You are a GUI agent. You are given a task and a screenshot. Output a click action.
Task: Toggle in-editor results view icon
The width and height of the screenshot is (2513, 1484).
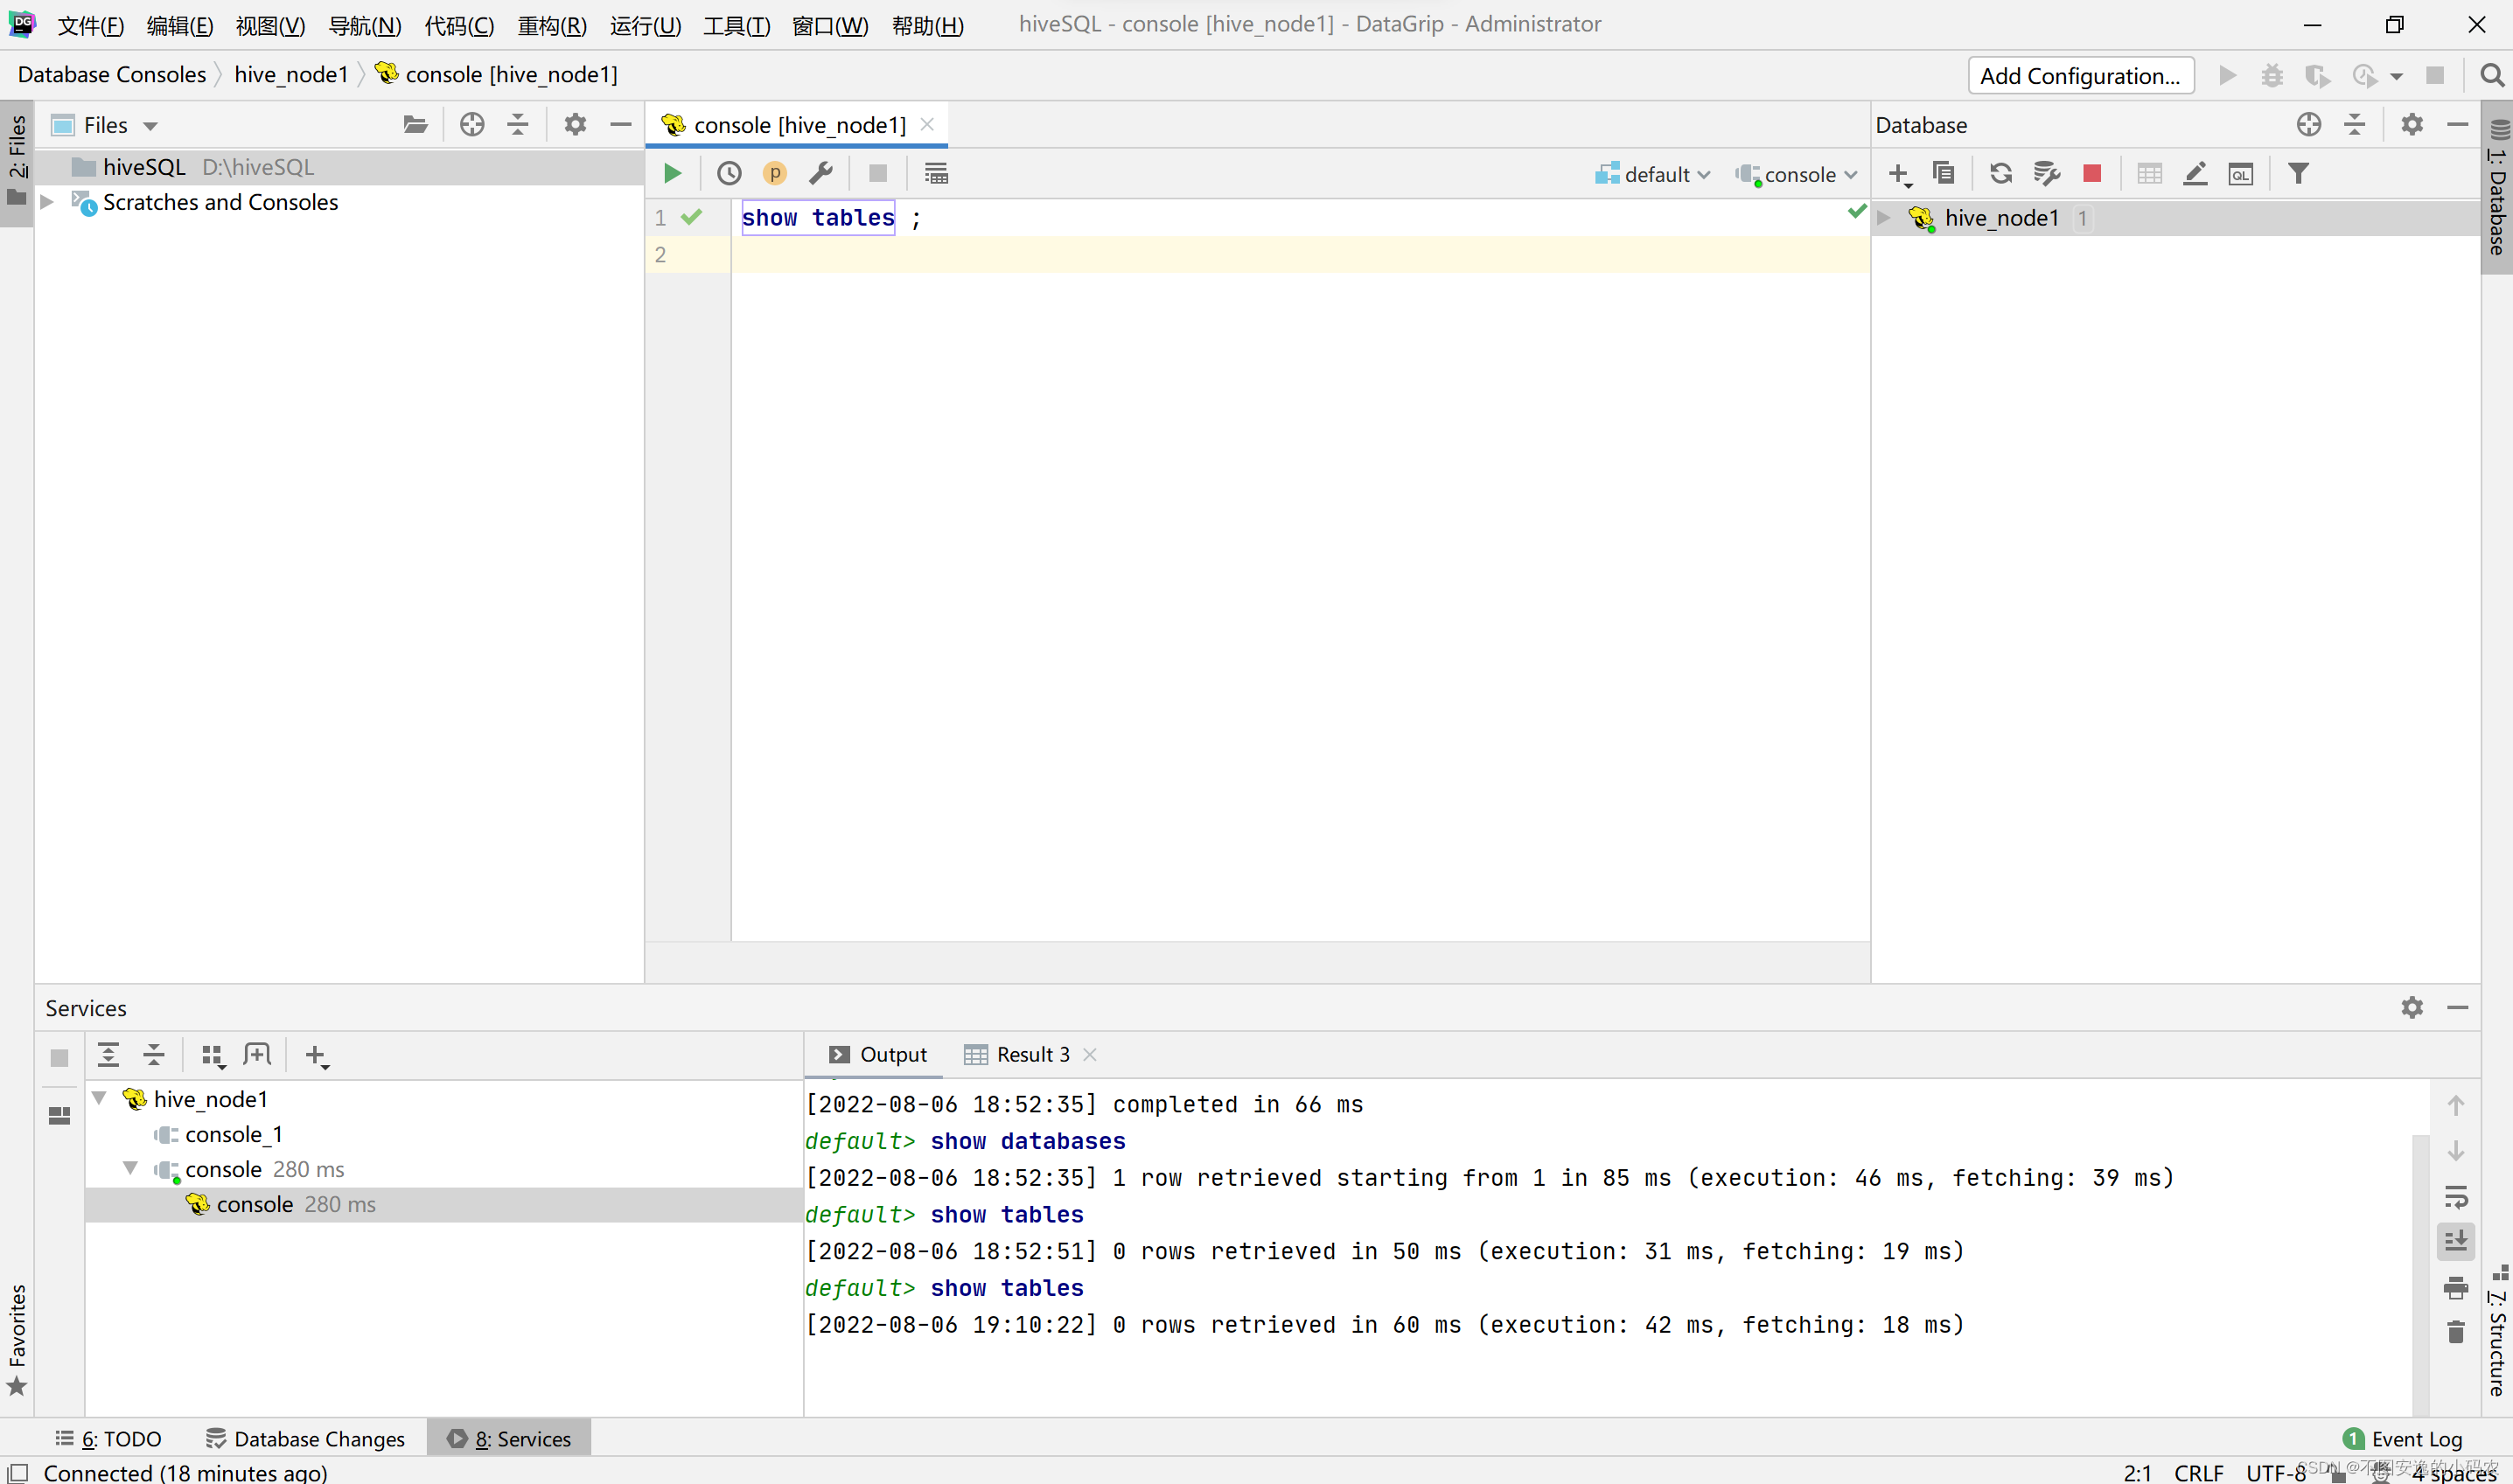936,174
